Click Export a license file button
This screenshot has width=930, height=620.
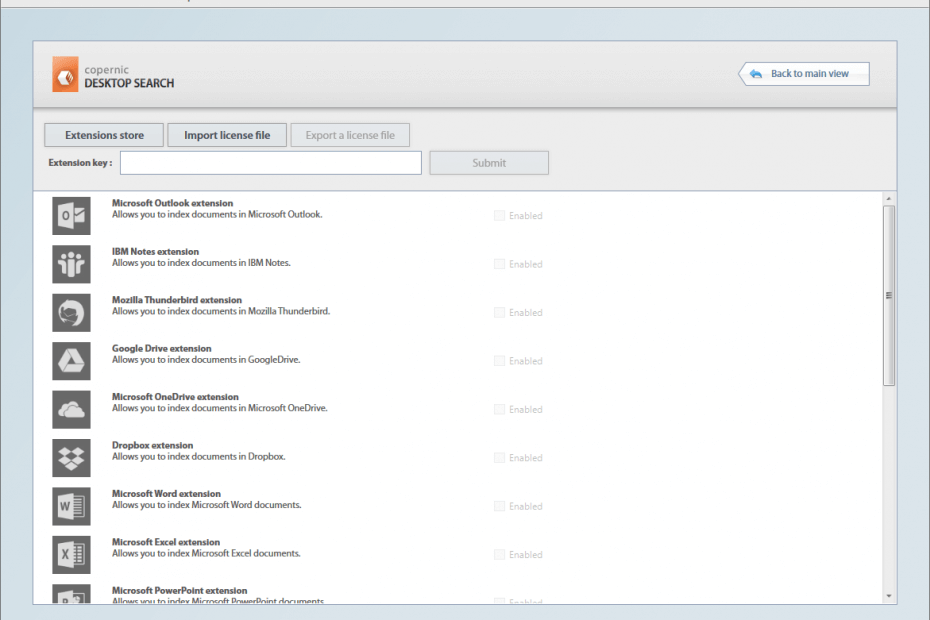coord(350,135)
